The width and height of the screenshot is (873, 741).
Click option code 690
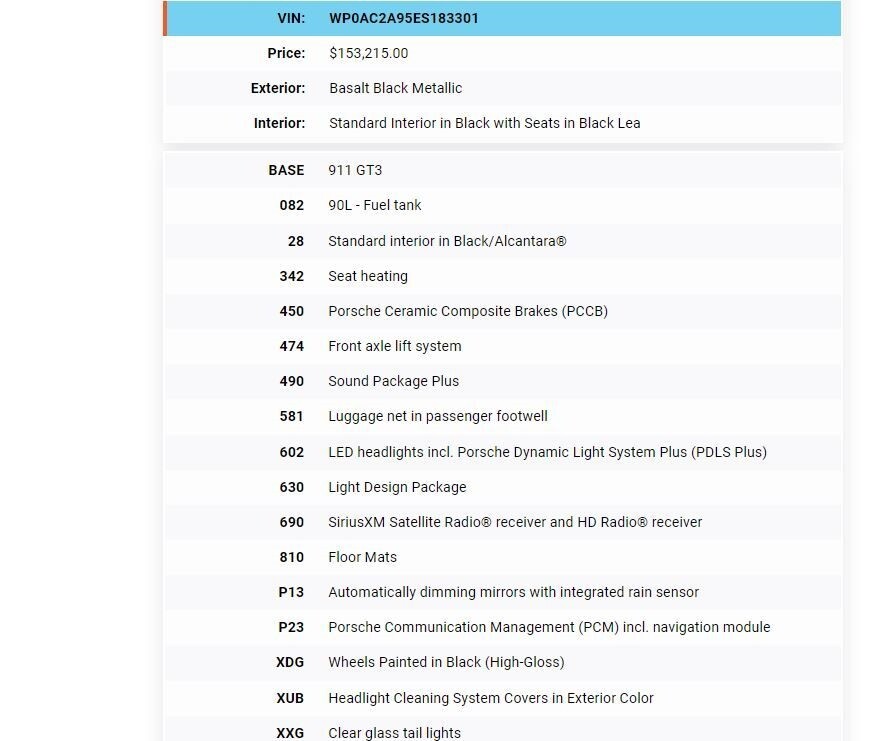[292, 523]
